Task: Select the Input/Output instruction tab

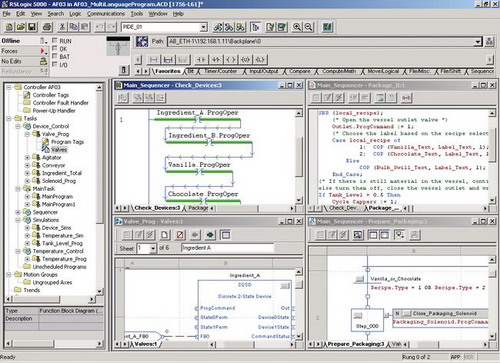Action: pyautogui.click(x=264, y=71)
